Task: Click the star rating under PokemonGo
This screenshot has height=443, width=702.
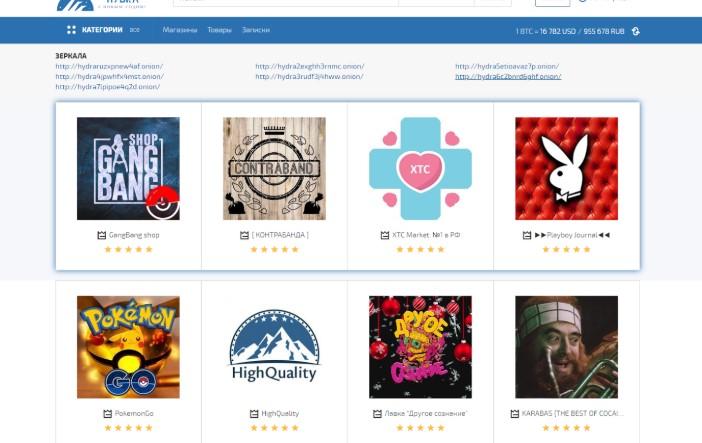Action: pyautogui.click(x=128, y=428)
